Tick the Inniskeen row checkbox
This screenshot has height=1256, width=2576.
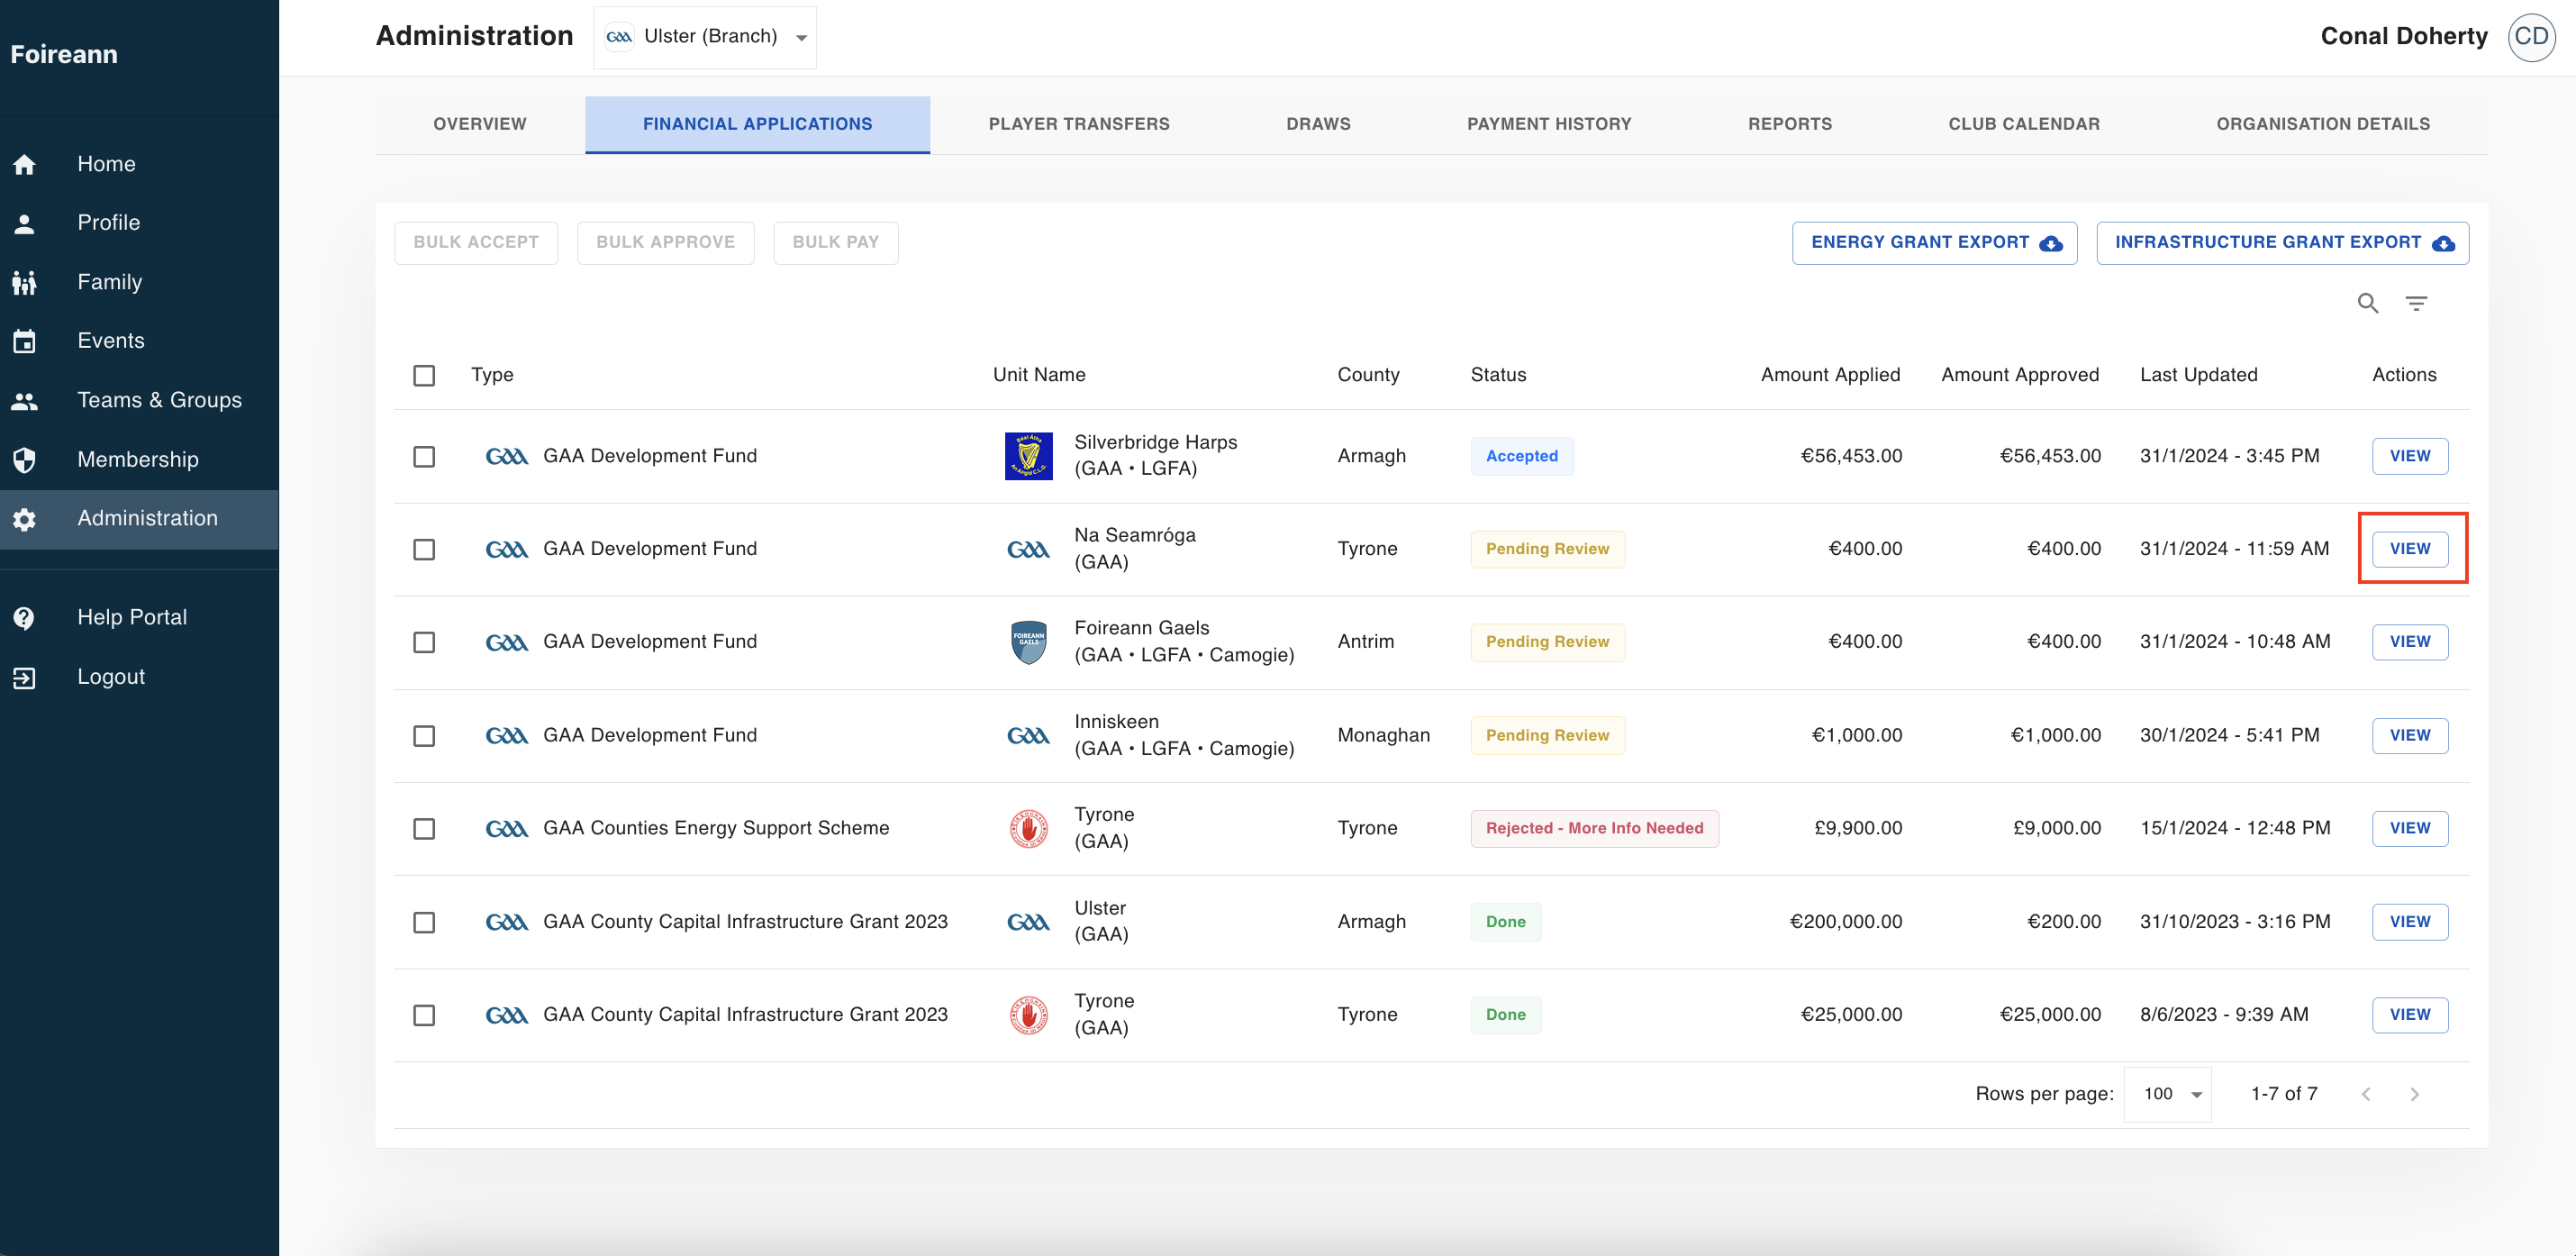click(x=424, y=736)
